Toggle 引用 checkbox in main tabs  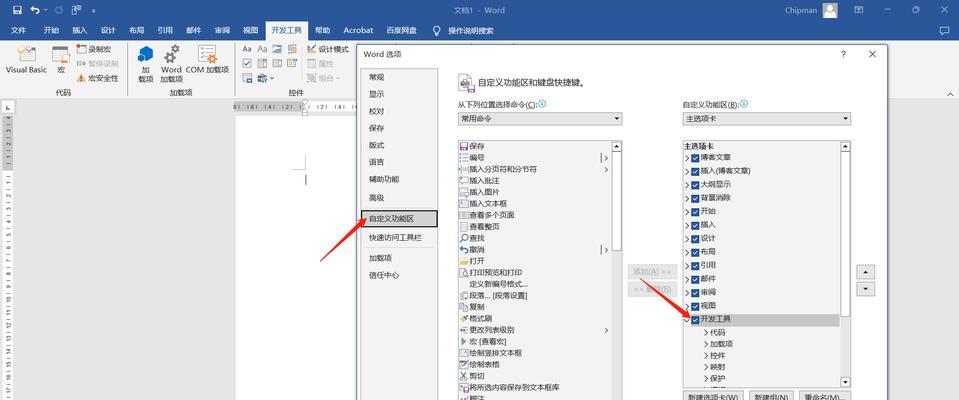click(695, 265)
